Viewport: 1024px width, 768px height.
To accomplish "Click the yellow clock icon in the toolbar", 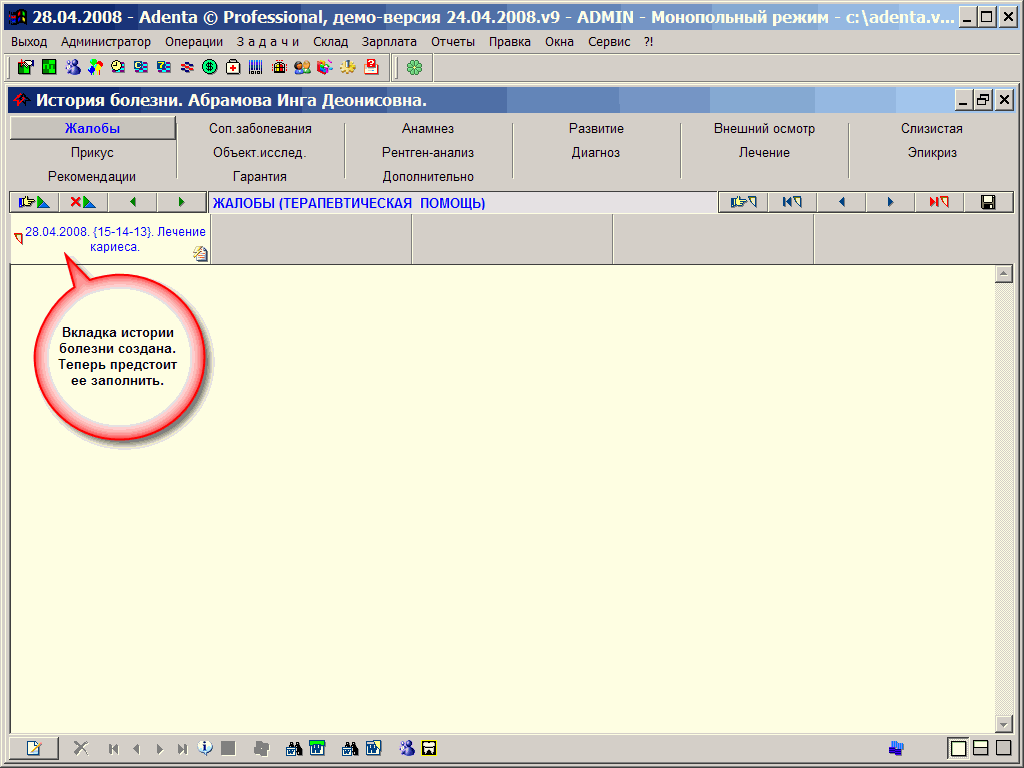I will coord(118,67).
